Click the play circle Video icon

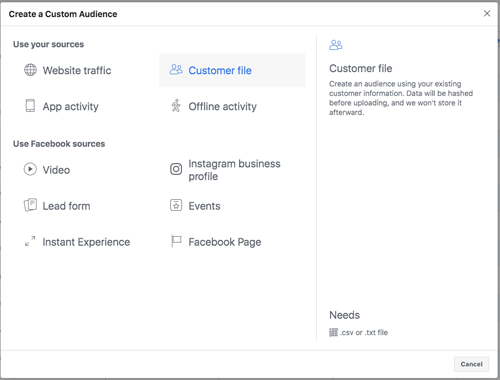pyautogui.click(x=30, y=169)
